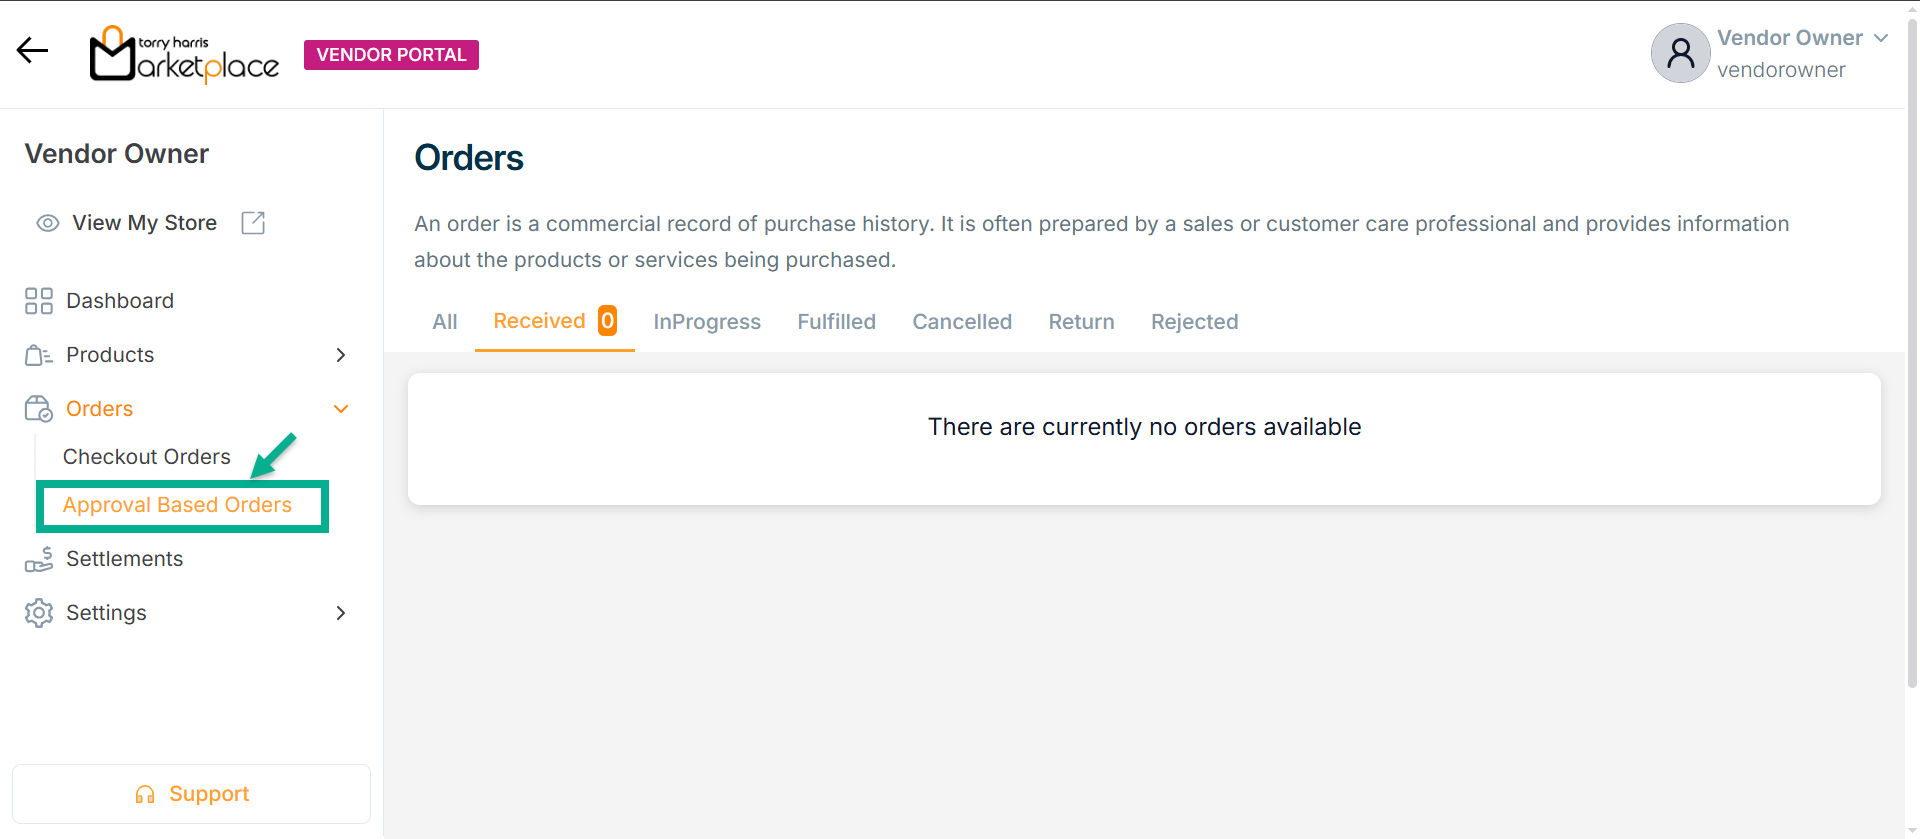
Task: Switch to the InProgress orders tab
Action: 707,322
